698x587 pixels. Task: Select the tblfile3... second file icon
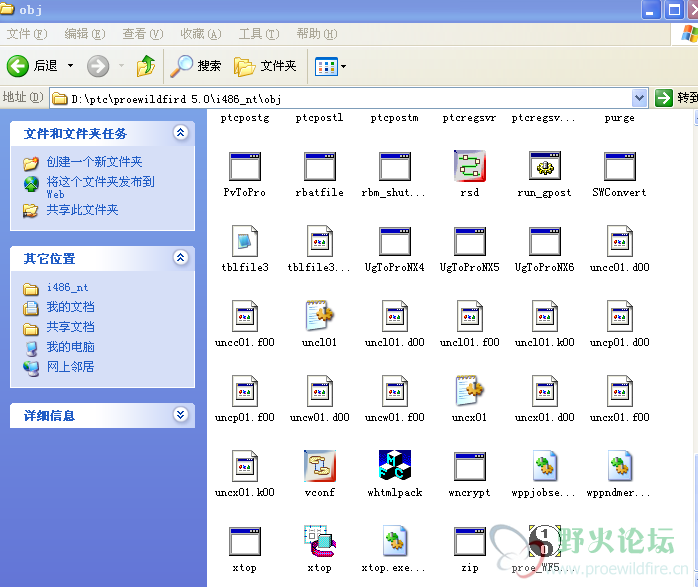click(320, 241)
